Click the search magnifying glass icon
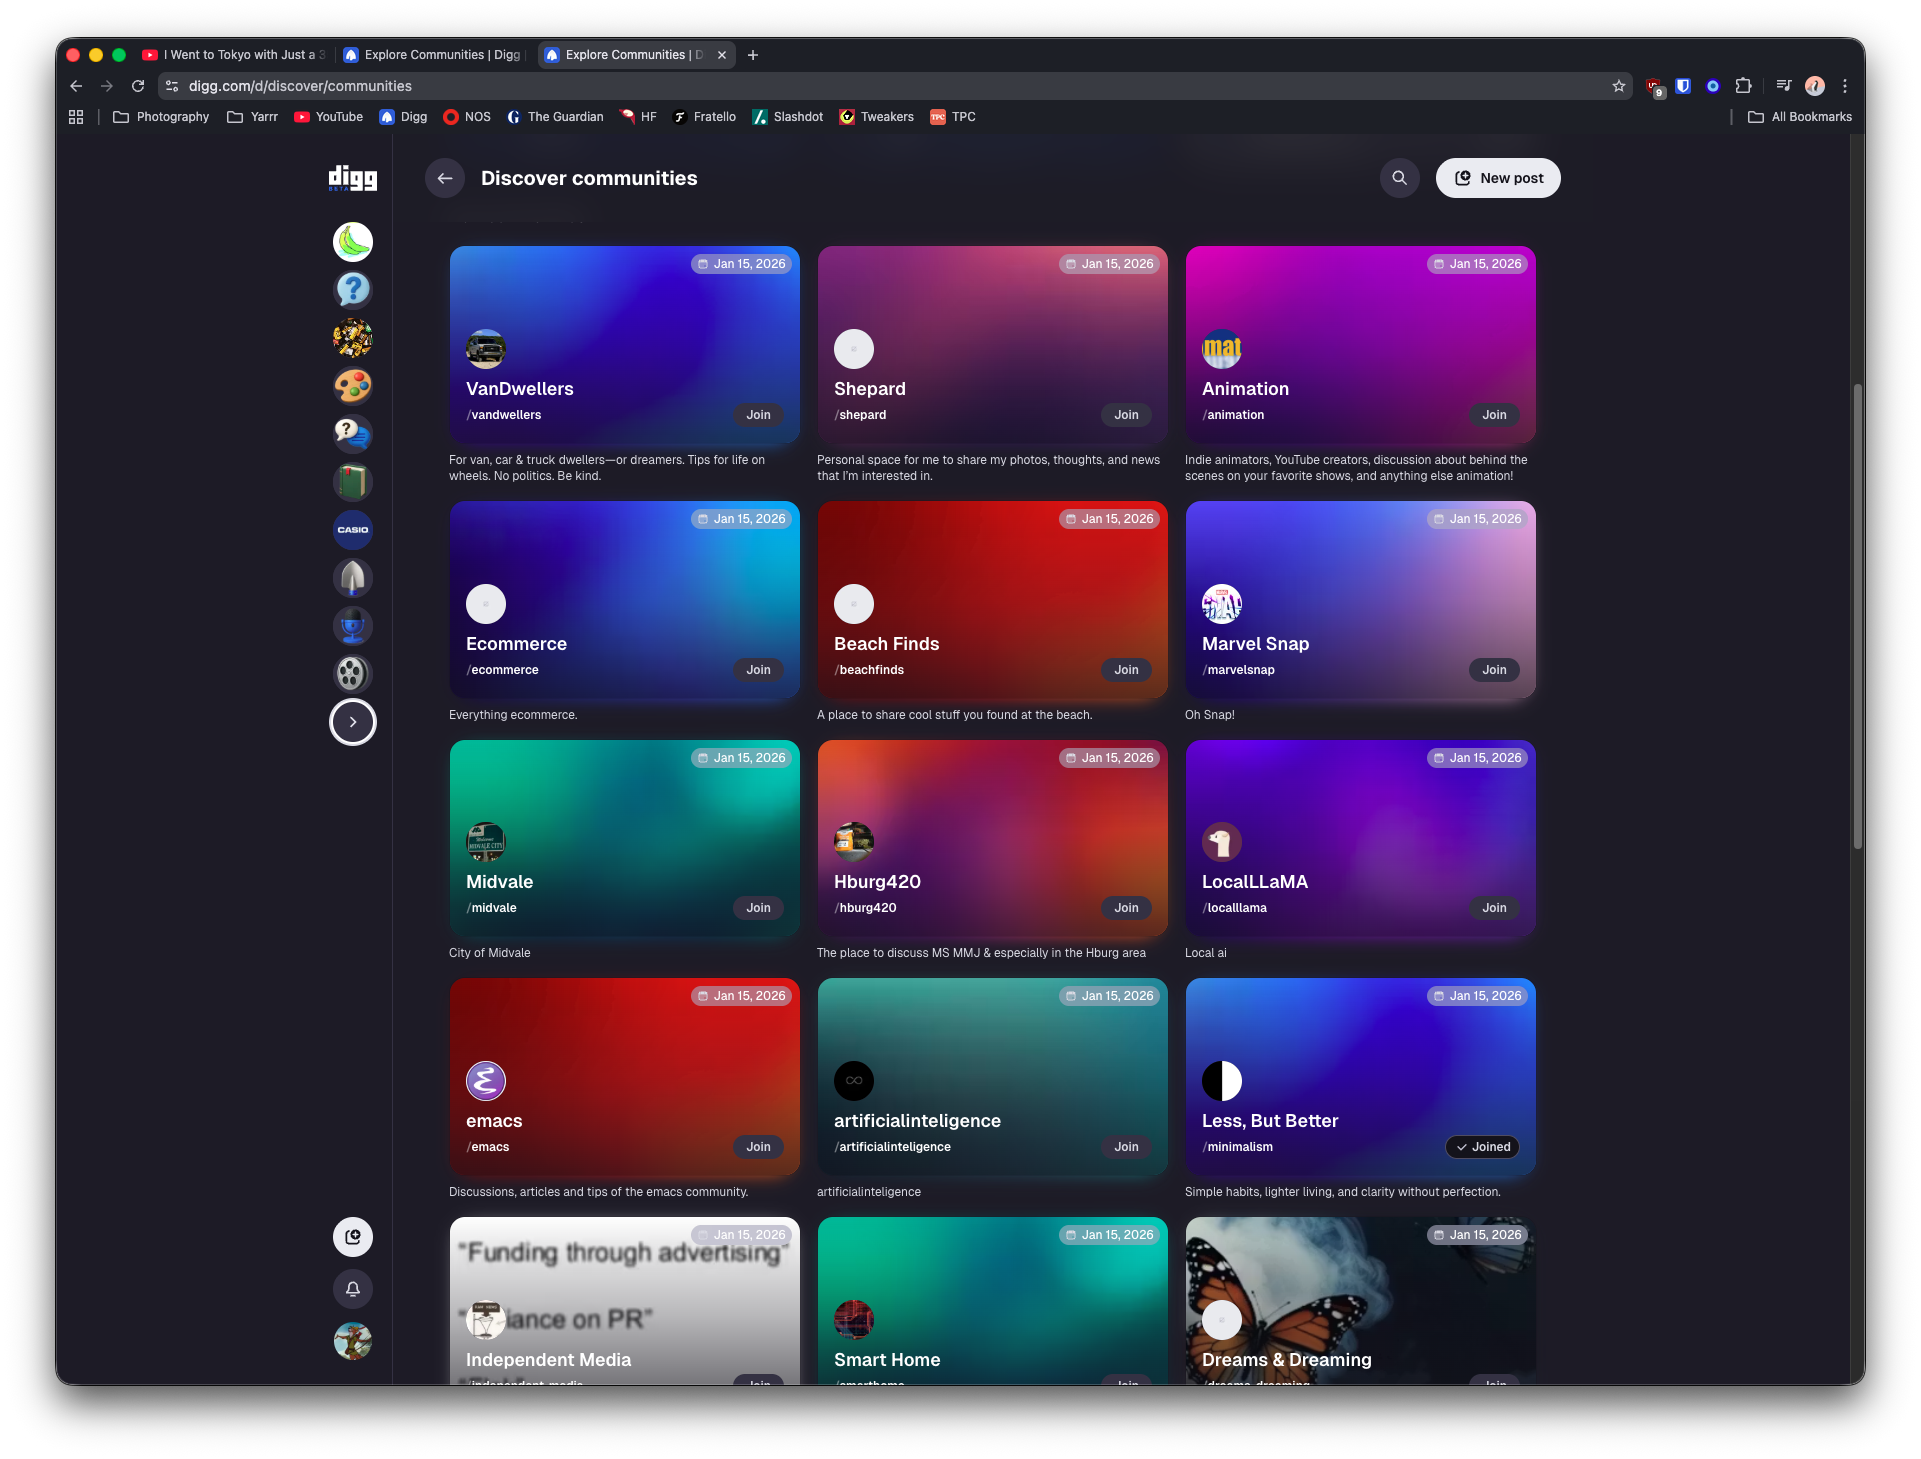This screenshot has width=1921, height=1459. tap(1399, 177)
